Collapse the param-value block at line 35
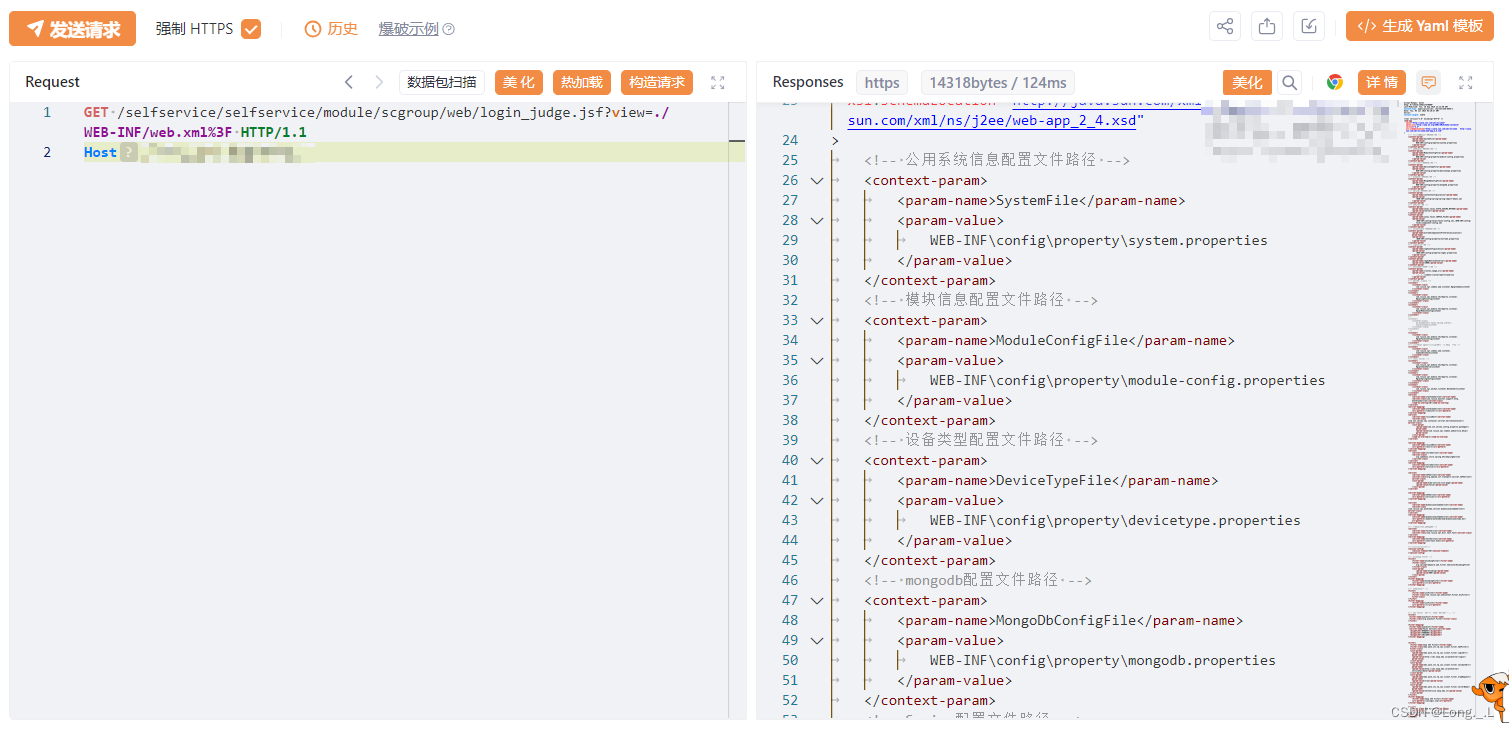The width and height of the screenshot is (1509, 729). tap(817, 360)
